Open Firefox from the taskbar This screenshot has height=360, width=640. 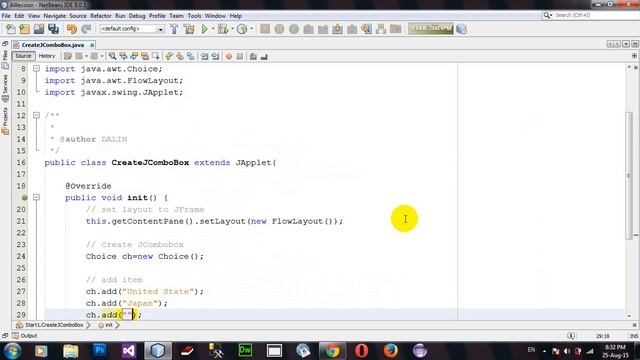(x=391, y=351)
